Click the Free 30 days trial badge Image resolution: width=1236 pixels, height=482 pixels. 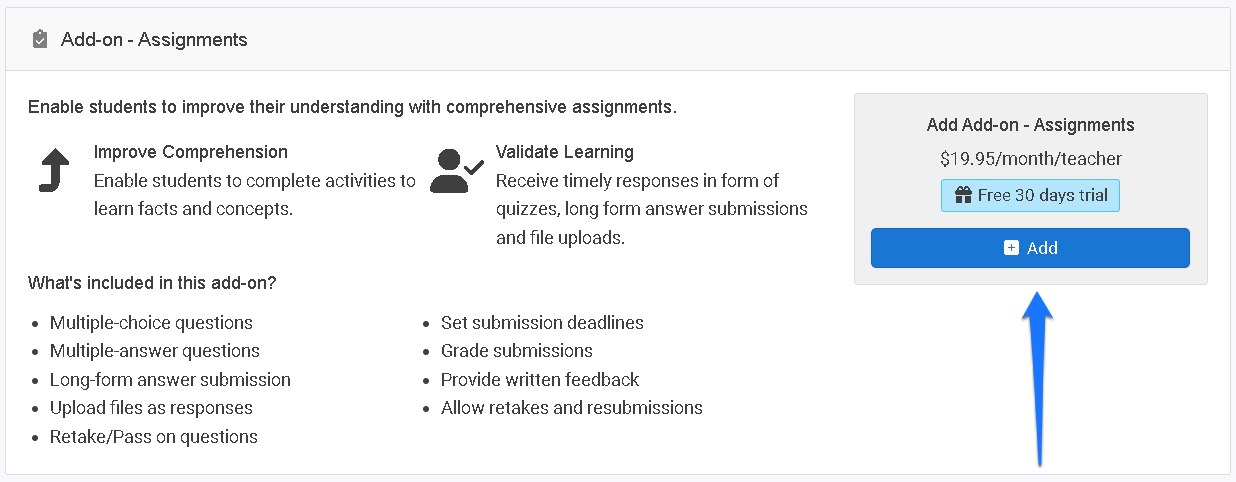pyautogui.click(x=1030, y=195)
